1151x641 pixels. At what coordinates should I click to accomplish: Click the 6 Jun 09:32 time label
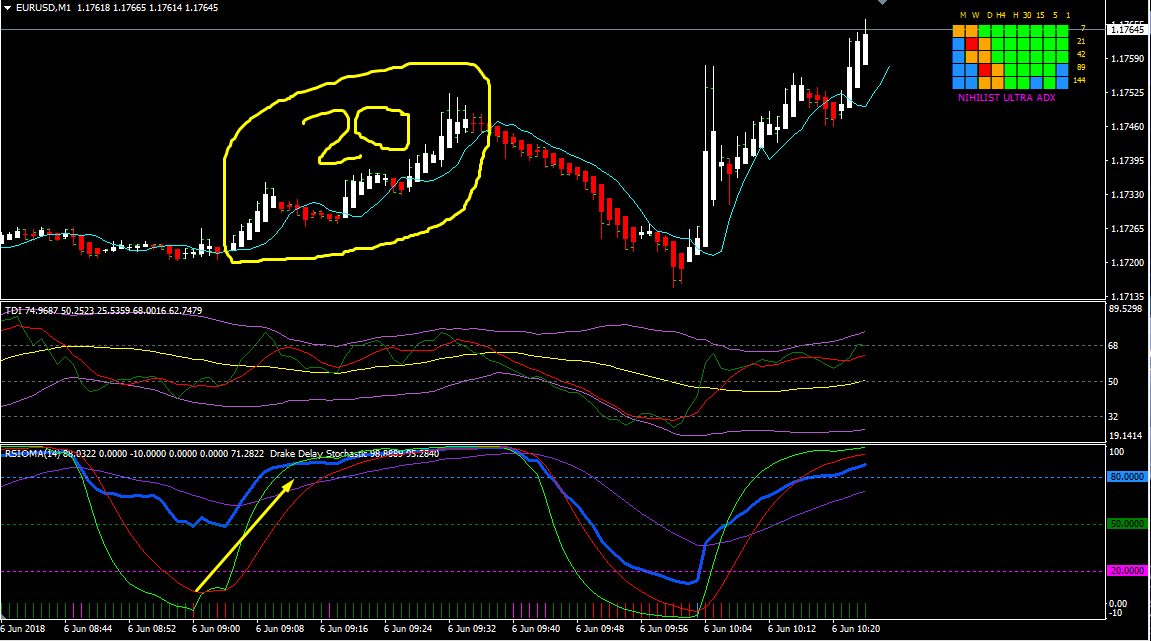click(x=472, y=629)
